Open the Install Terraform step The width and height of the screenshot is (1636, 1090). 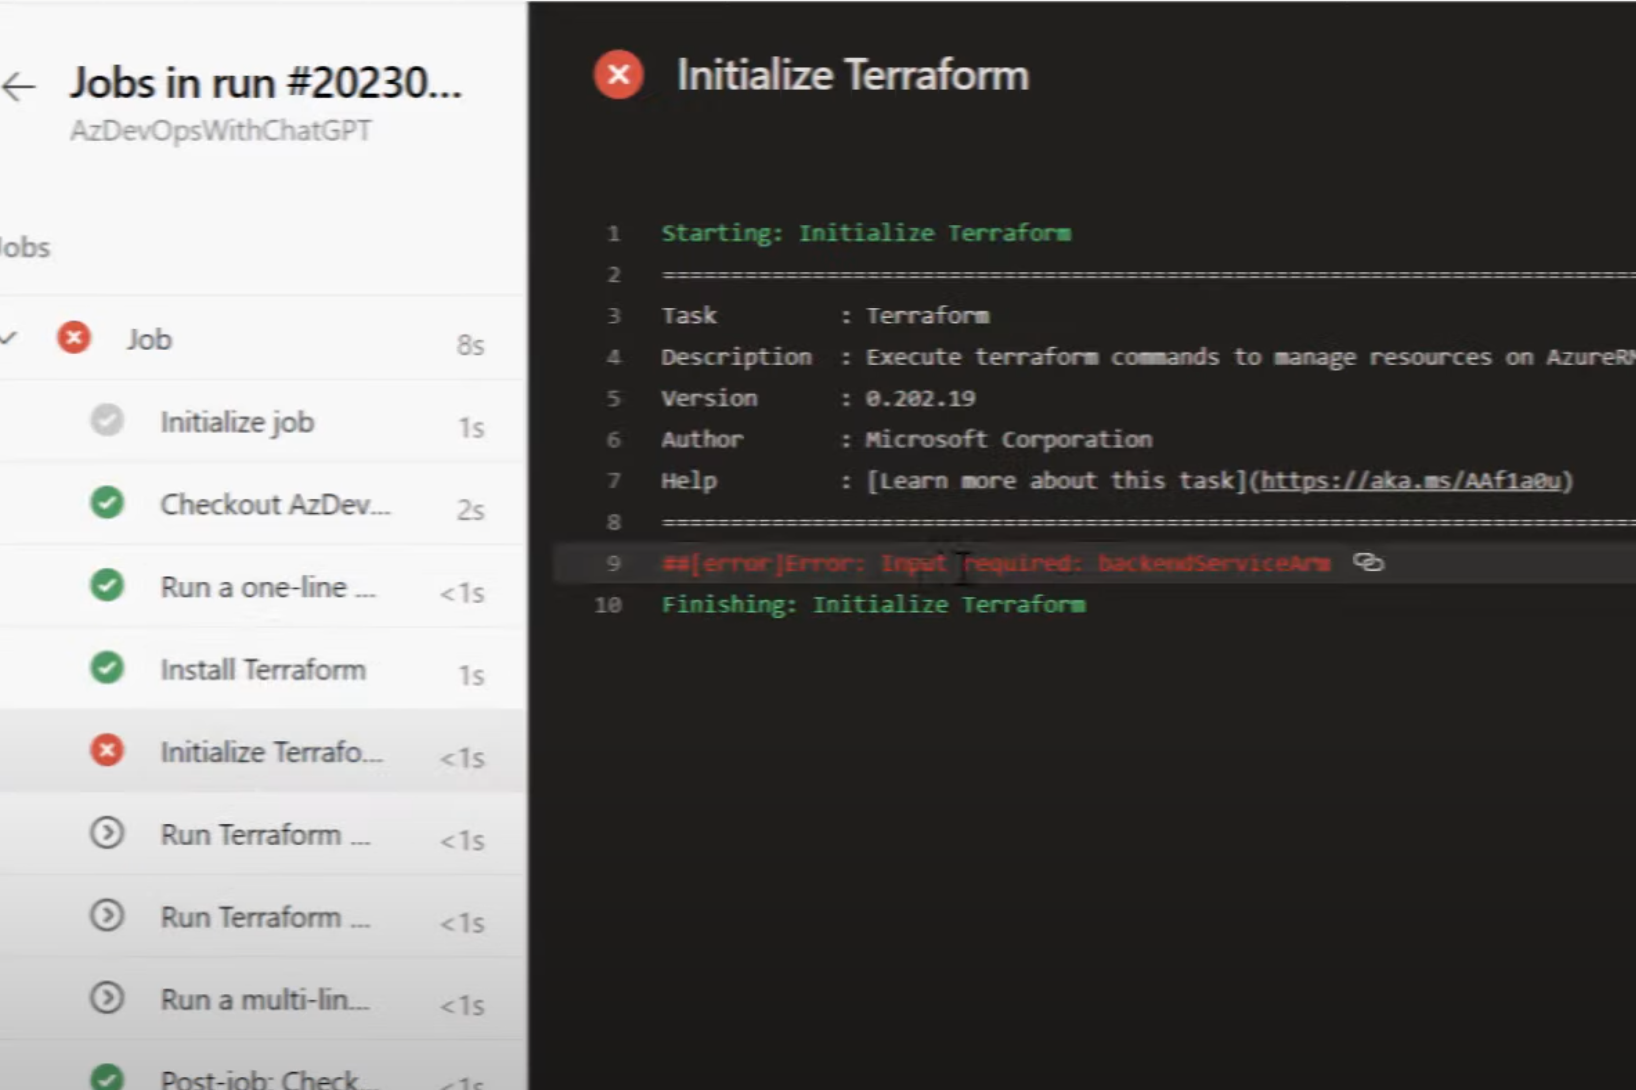click(x=263, y=670)
